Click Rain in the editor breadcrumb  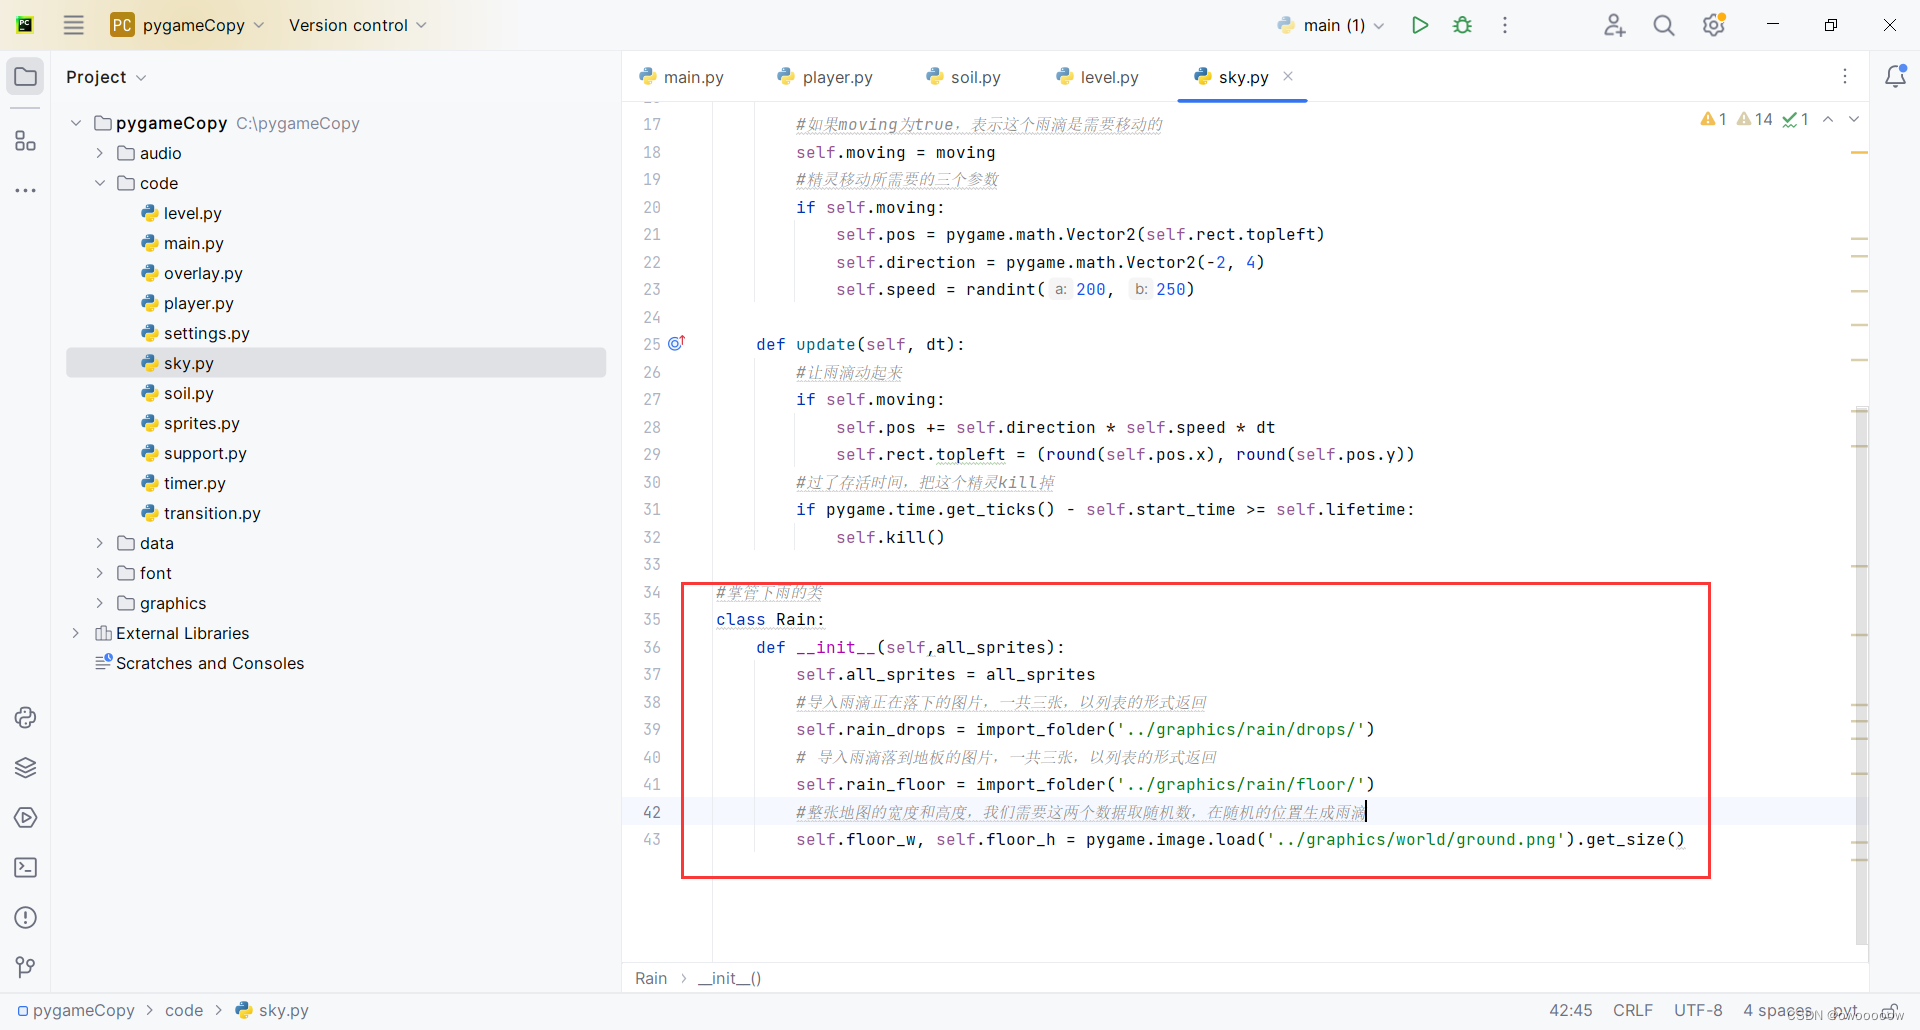click(x=651, y=978)
